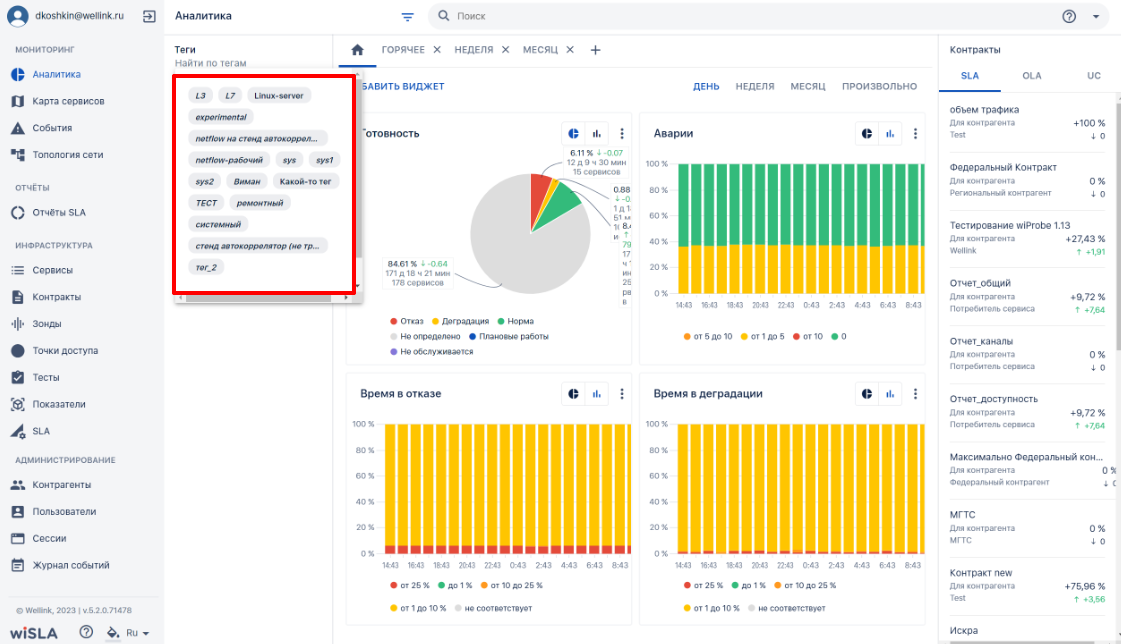Open the theme paint bucket icon in footer

(113, 633)
